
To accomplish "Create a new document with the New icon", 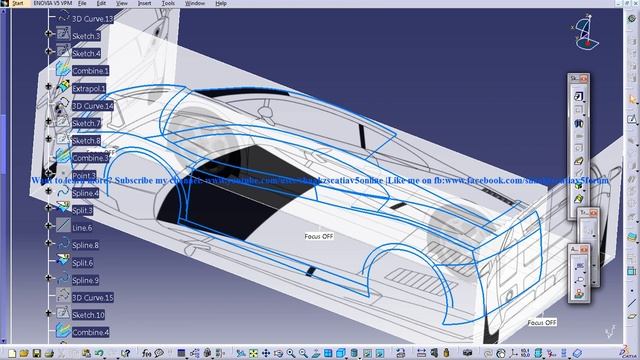I will pos(12,353).
